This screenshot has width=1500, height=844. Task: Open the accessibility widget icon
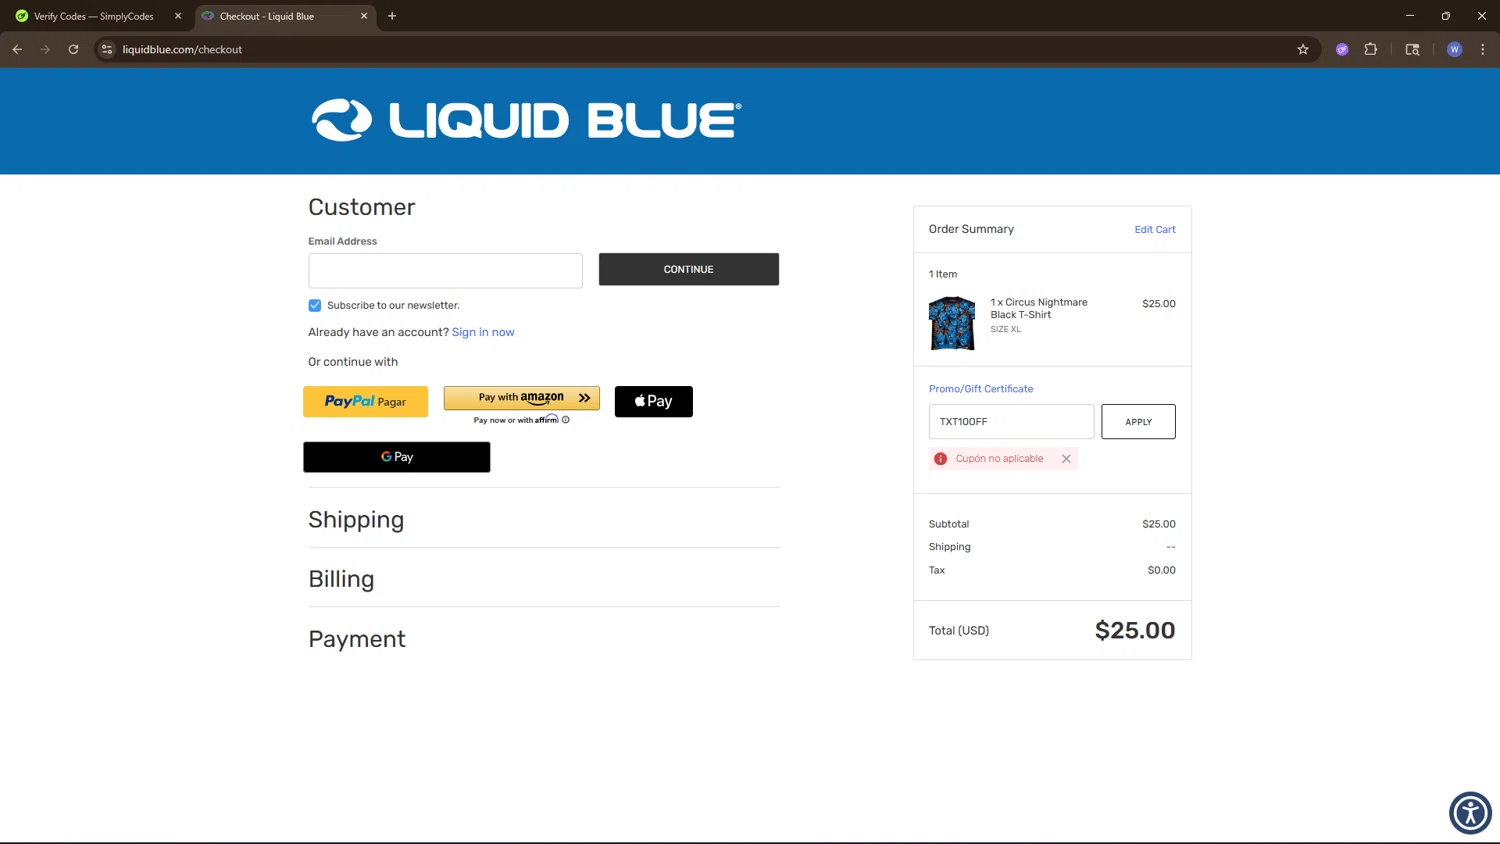(x=1470, y=812)
